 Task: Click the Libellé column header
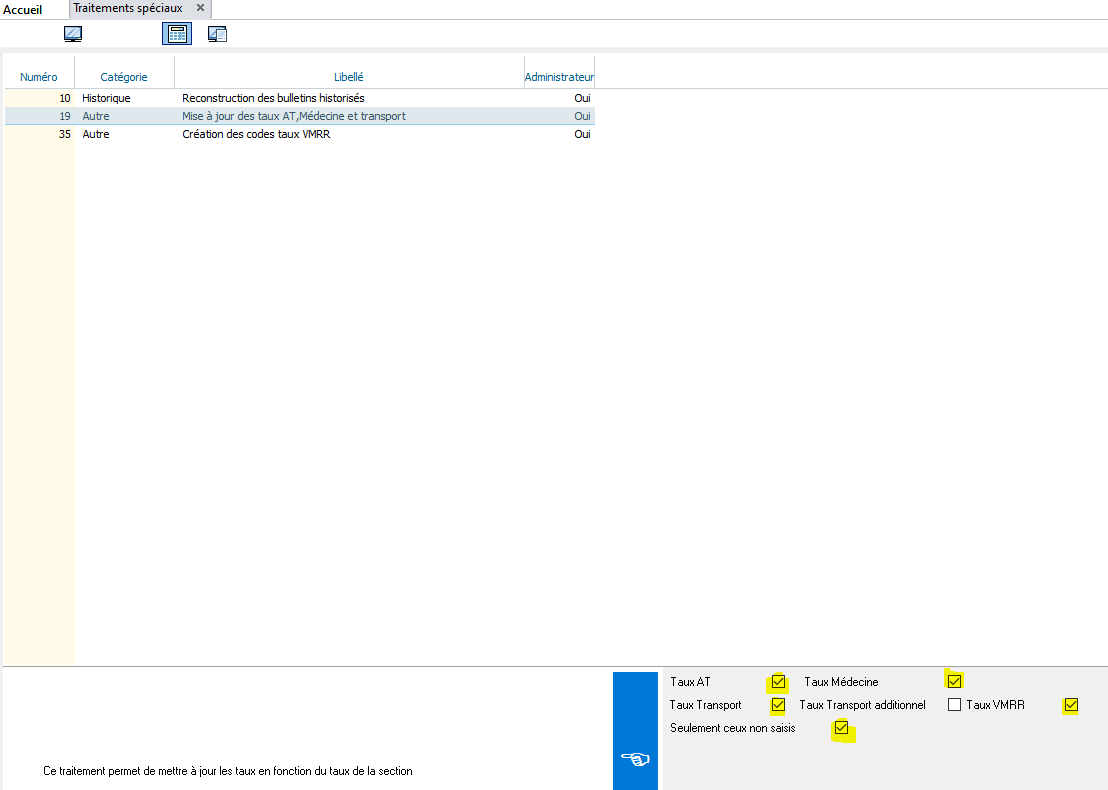click(x=349, y=77)
